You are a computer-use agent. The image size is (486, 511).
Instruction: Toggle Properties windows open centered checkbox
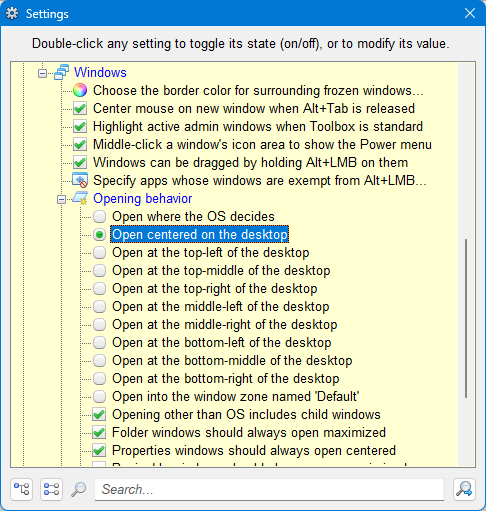[99, 451]
